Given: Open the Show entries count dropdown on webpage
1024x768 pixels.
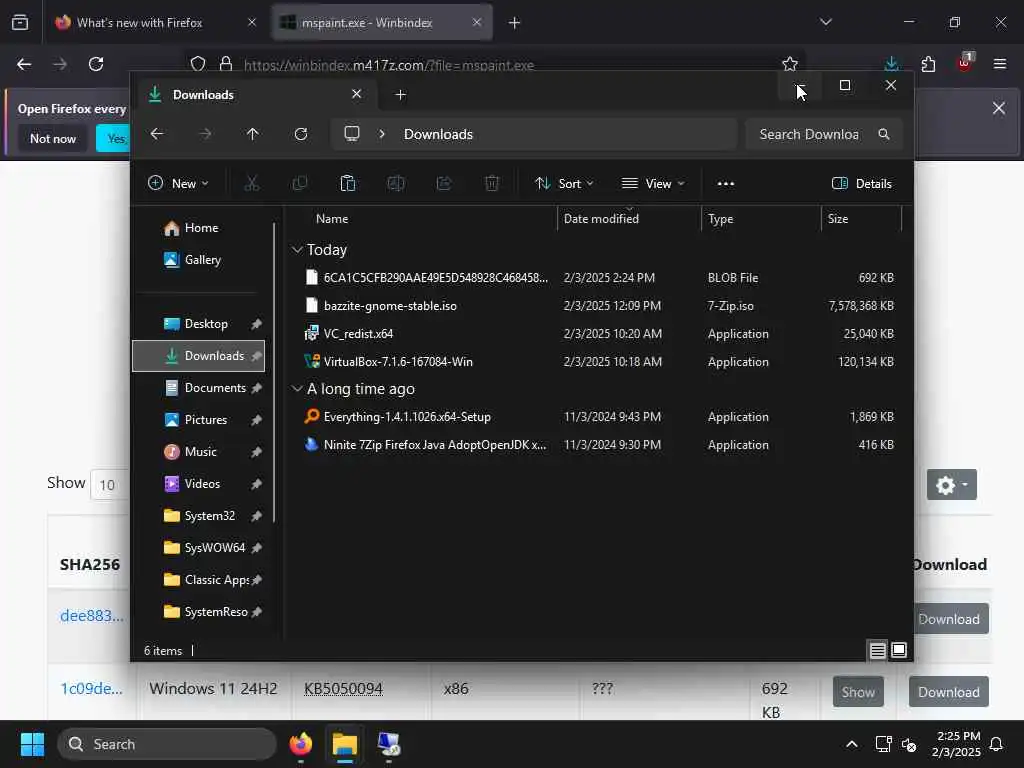Looking at the screenshot, I should [110, 485].
